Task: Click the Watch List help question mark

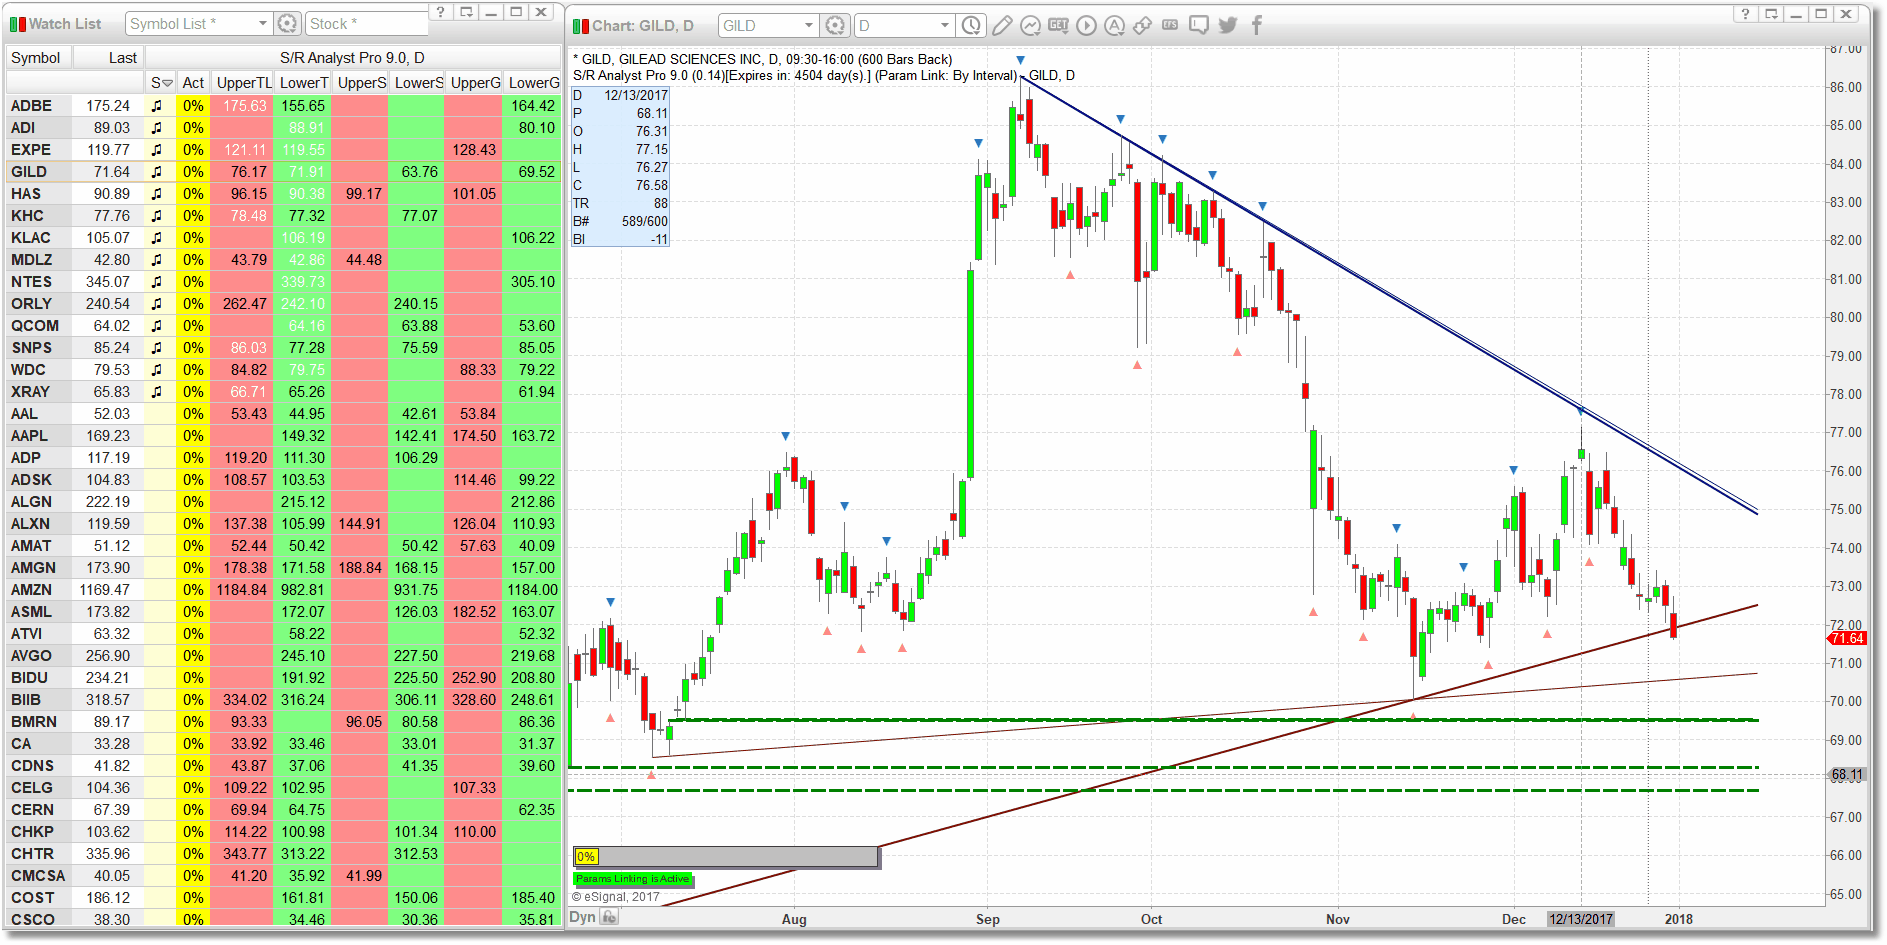Action: point(441,12)
